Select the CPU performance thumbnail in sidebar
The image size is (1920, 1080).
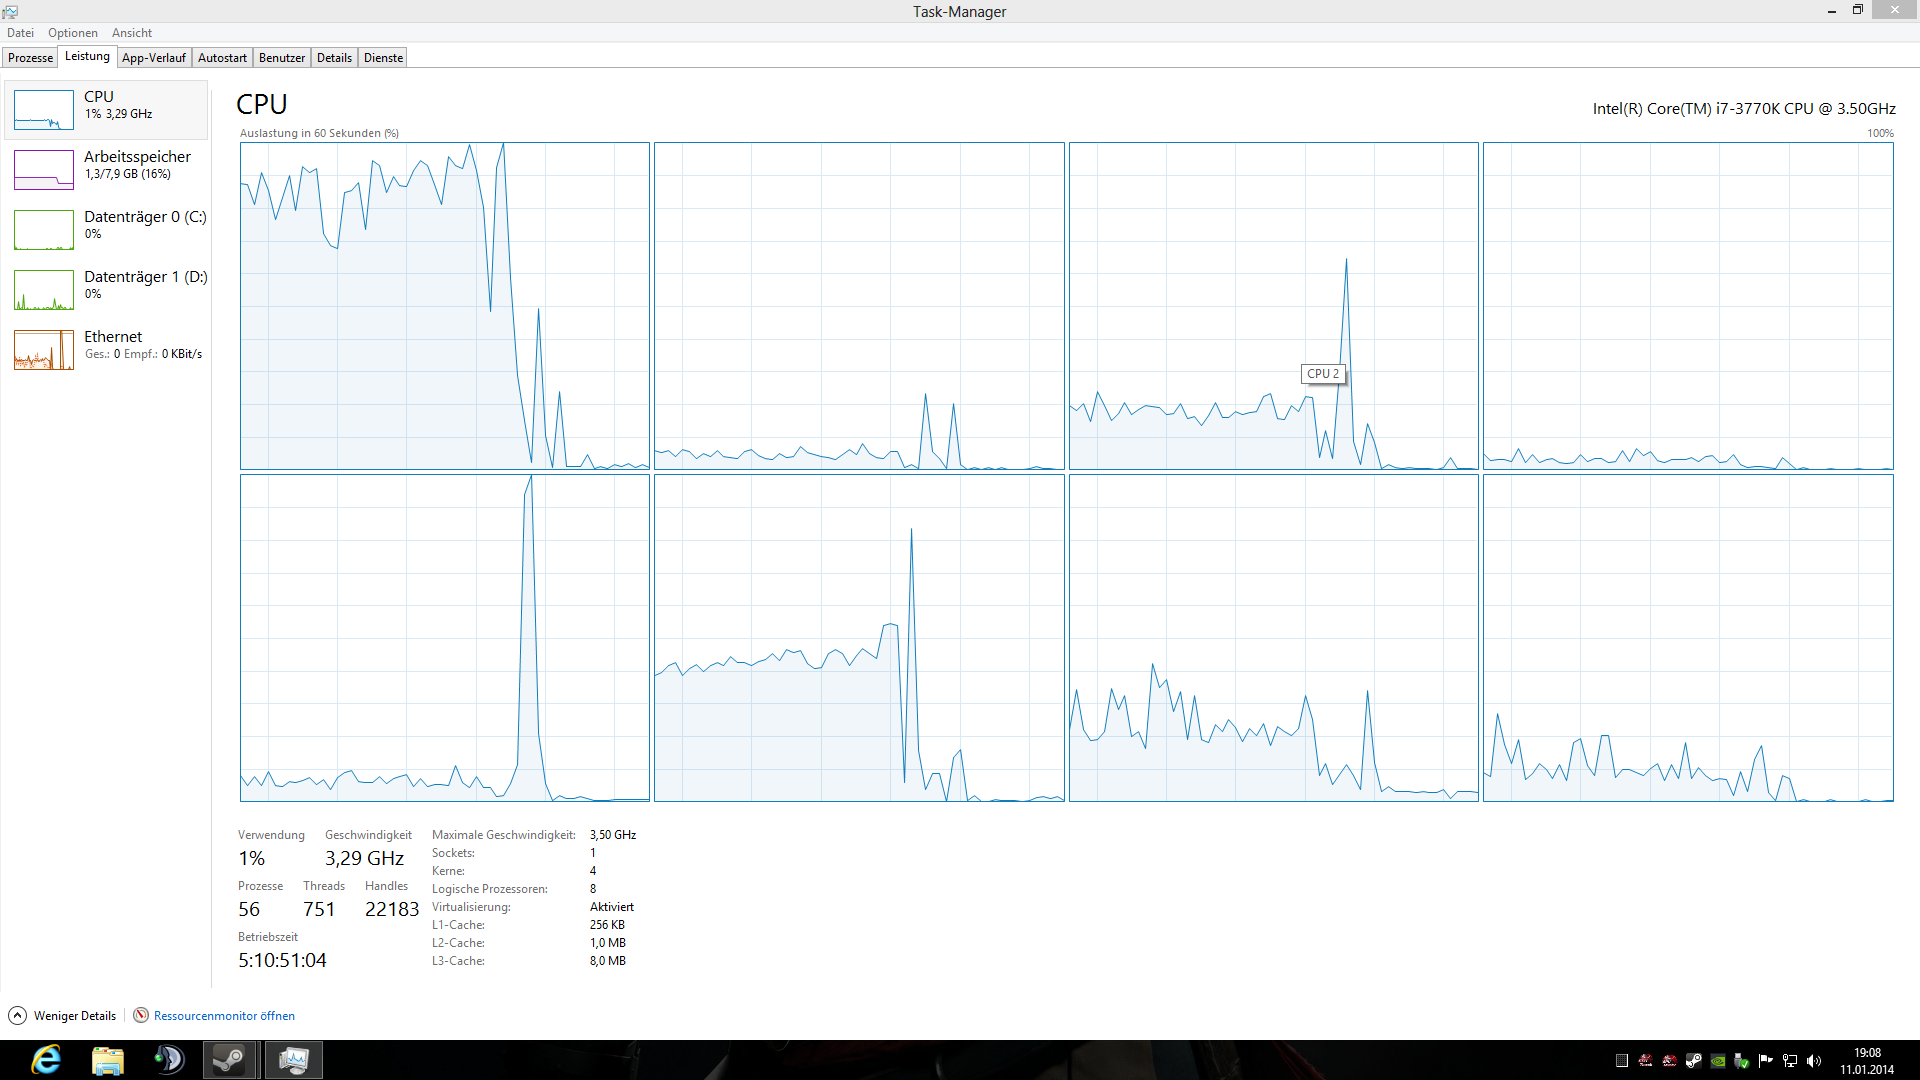point(44,110)
